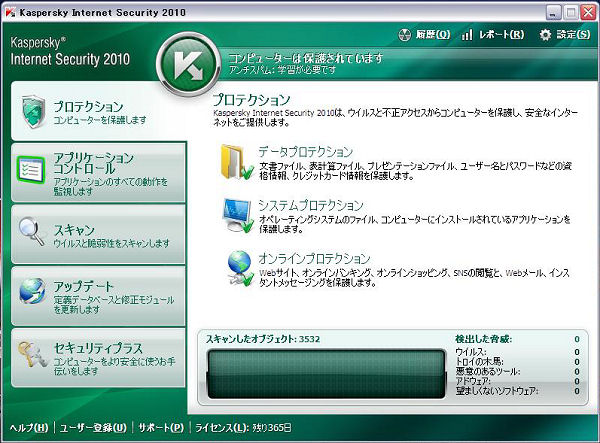Viewport: 600px width, 443px height.
Task: Open the アップデート section
Action: pyautogui.click(x=98, y=296)
